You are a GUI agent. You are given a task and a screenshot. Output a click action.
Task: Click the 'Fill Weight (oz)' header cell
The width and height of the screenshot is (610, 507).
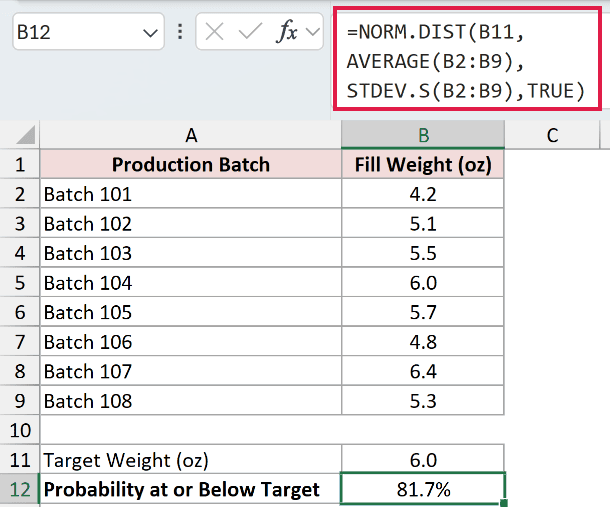point(423,164)
